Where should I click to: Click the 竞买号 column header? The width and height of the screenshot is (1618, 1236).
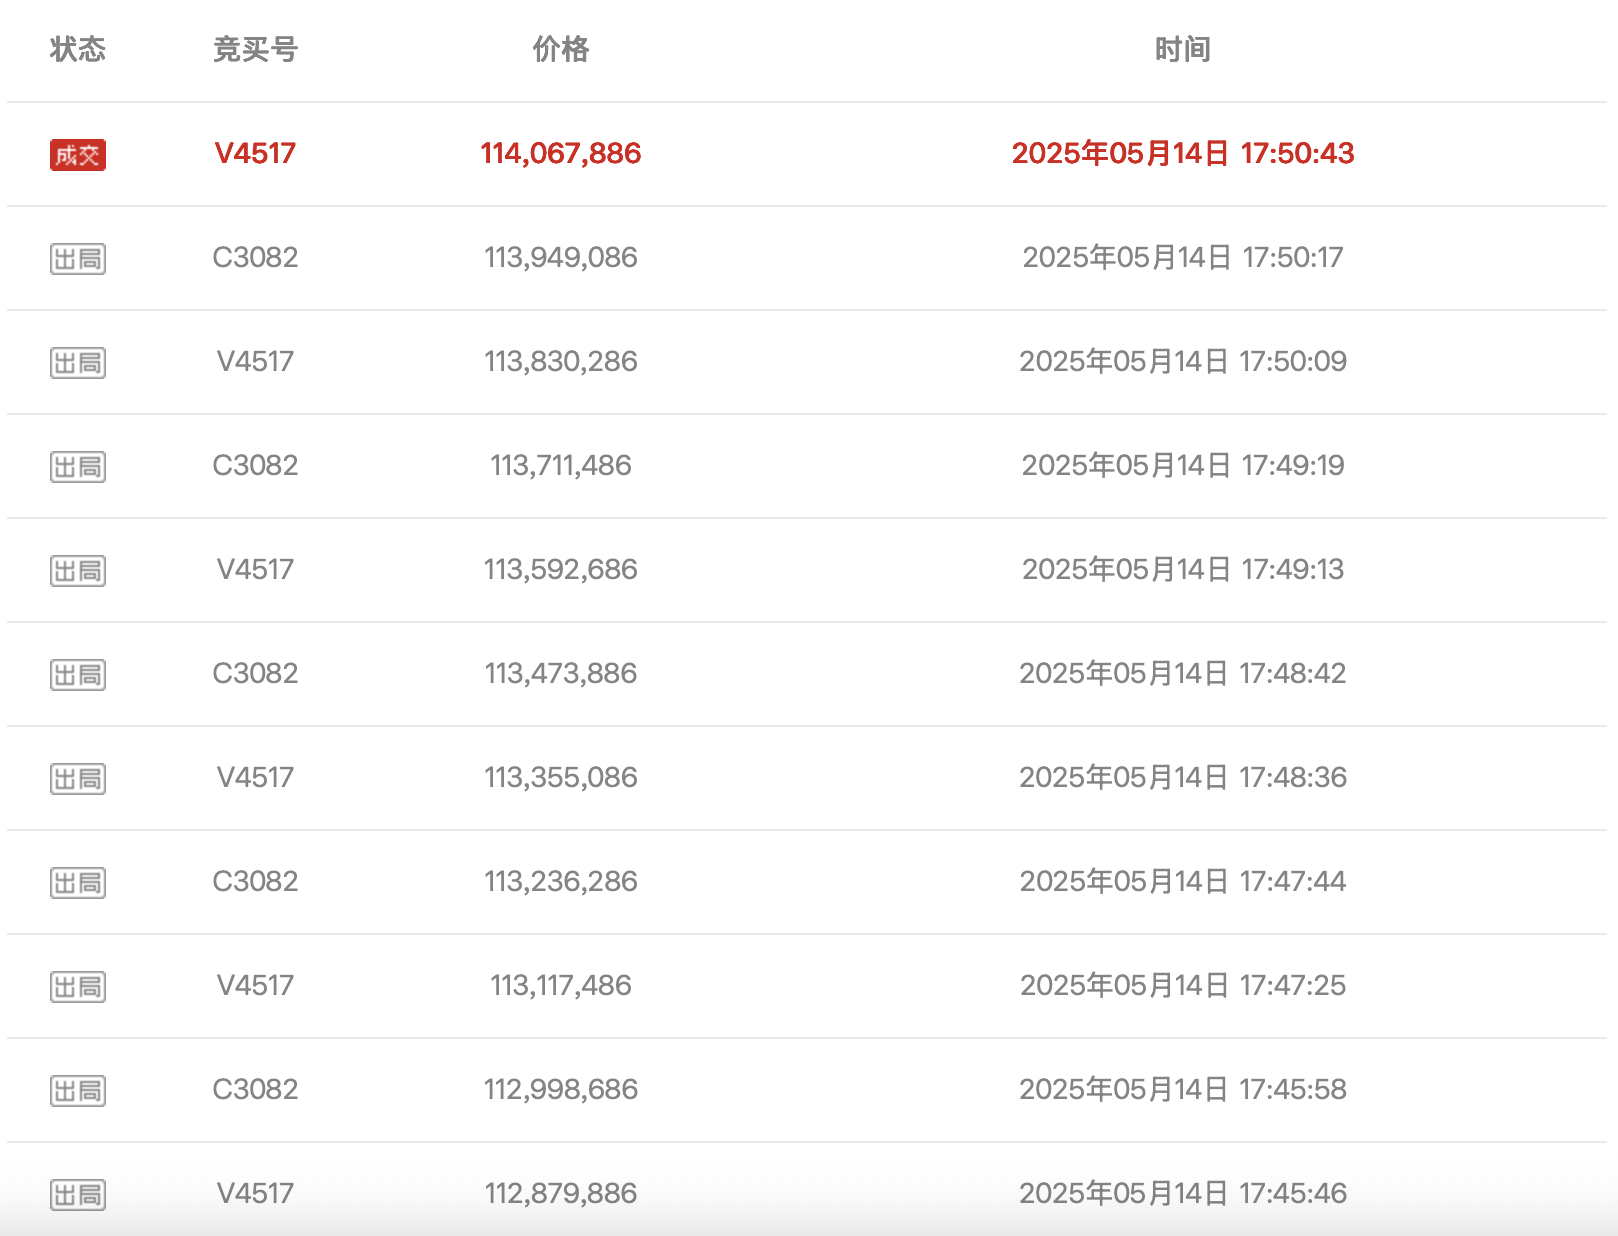coord(255,49)
